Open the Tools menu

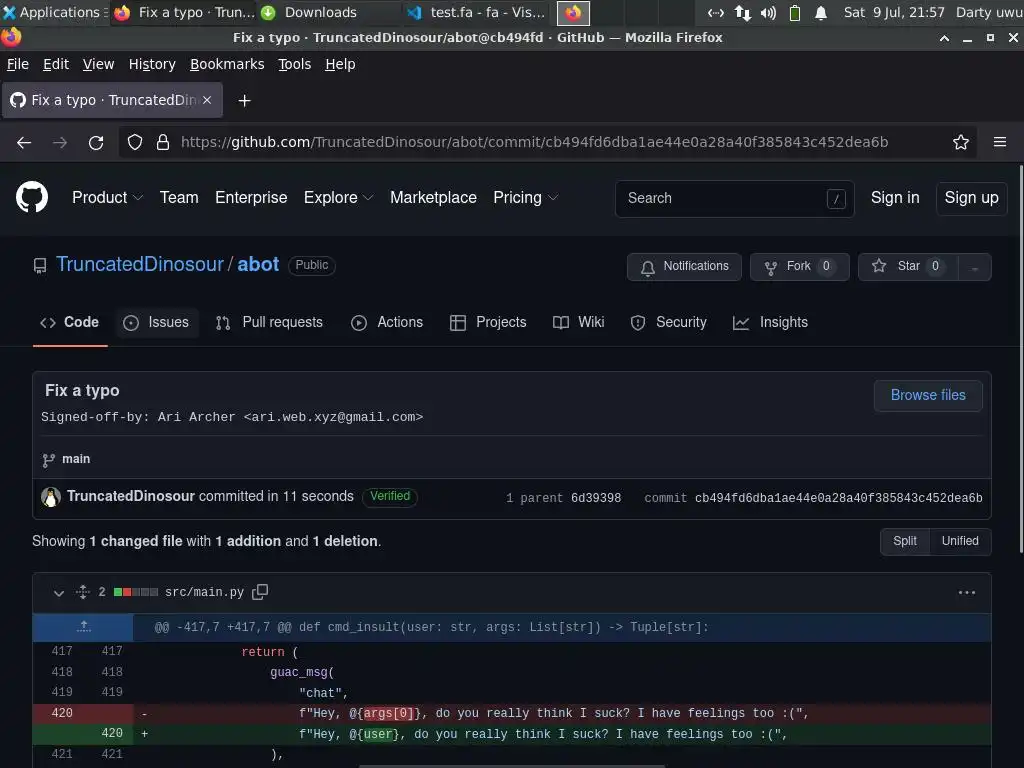295,64
